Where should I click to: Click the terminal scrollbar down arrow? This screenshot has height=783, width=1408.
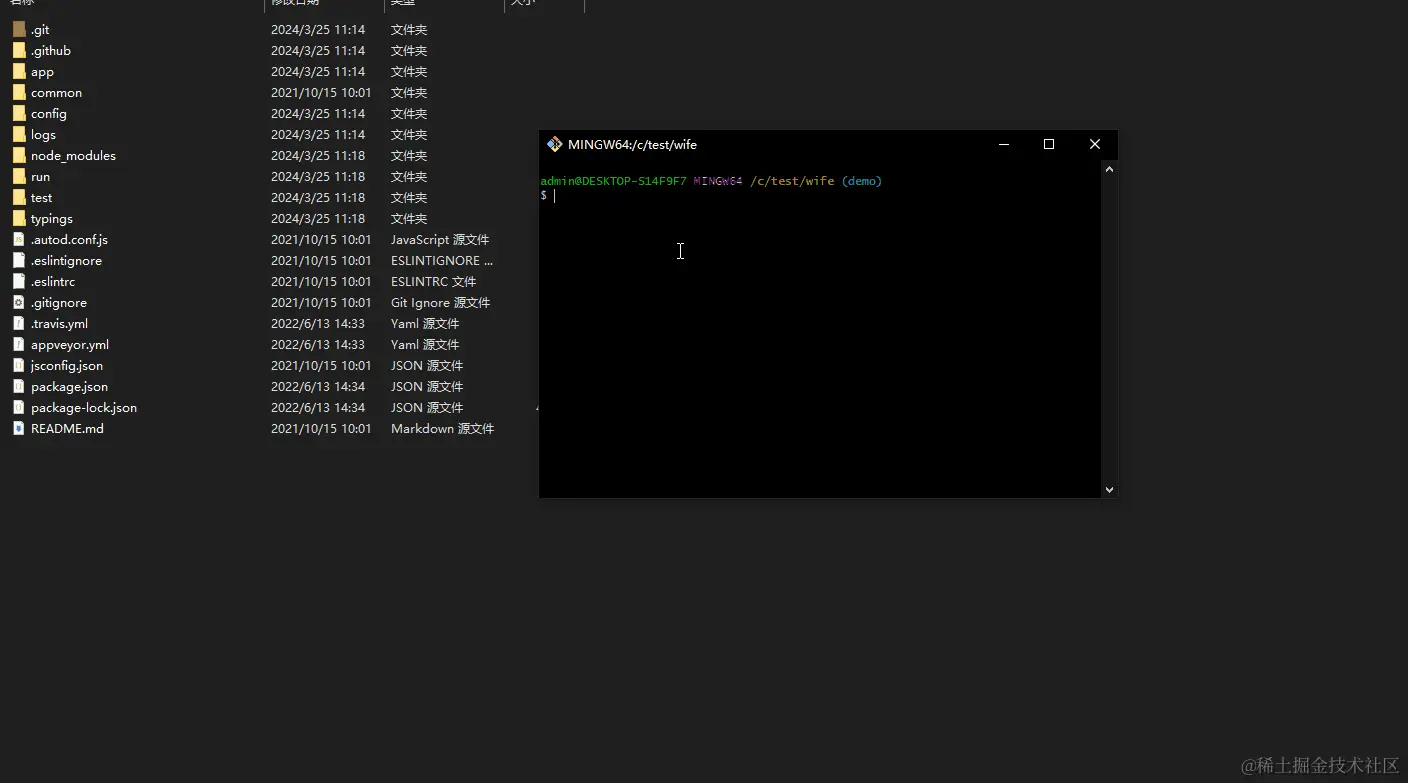(x=1109, y=490)
